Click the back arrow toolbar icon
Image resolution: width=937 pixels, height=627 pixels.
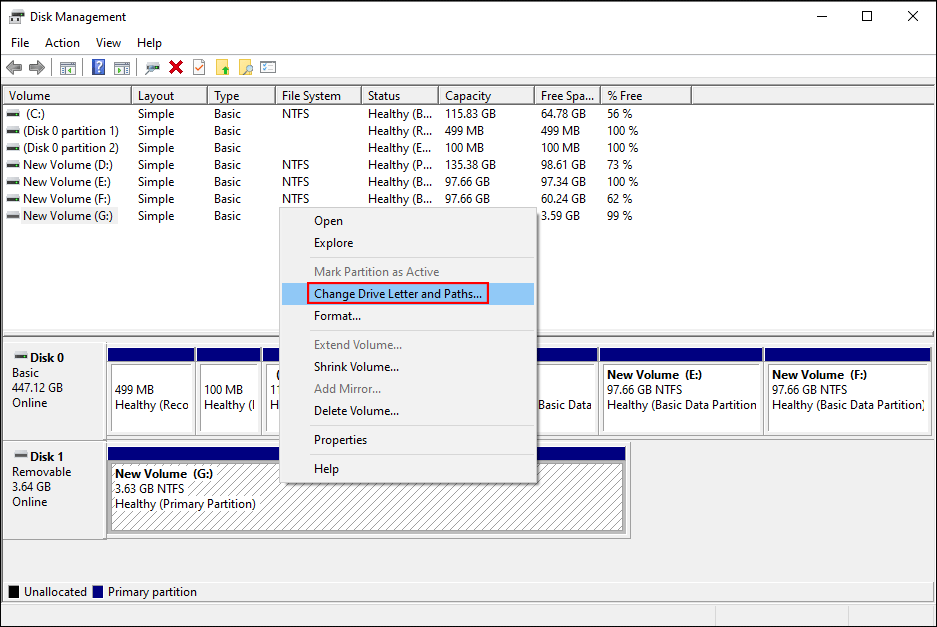coord(14,67)
